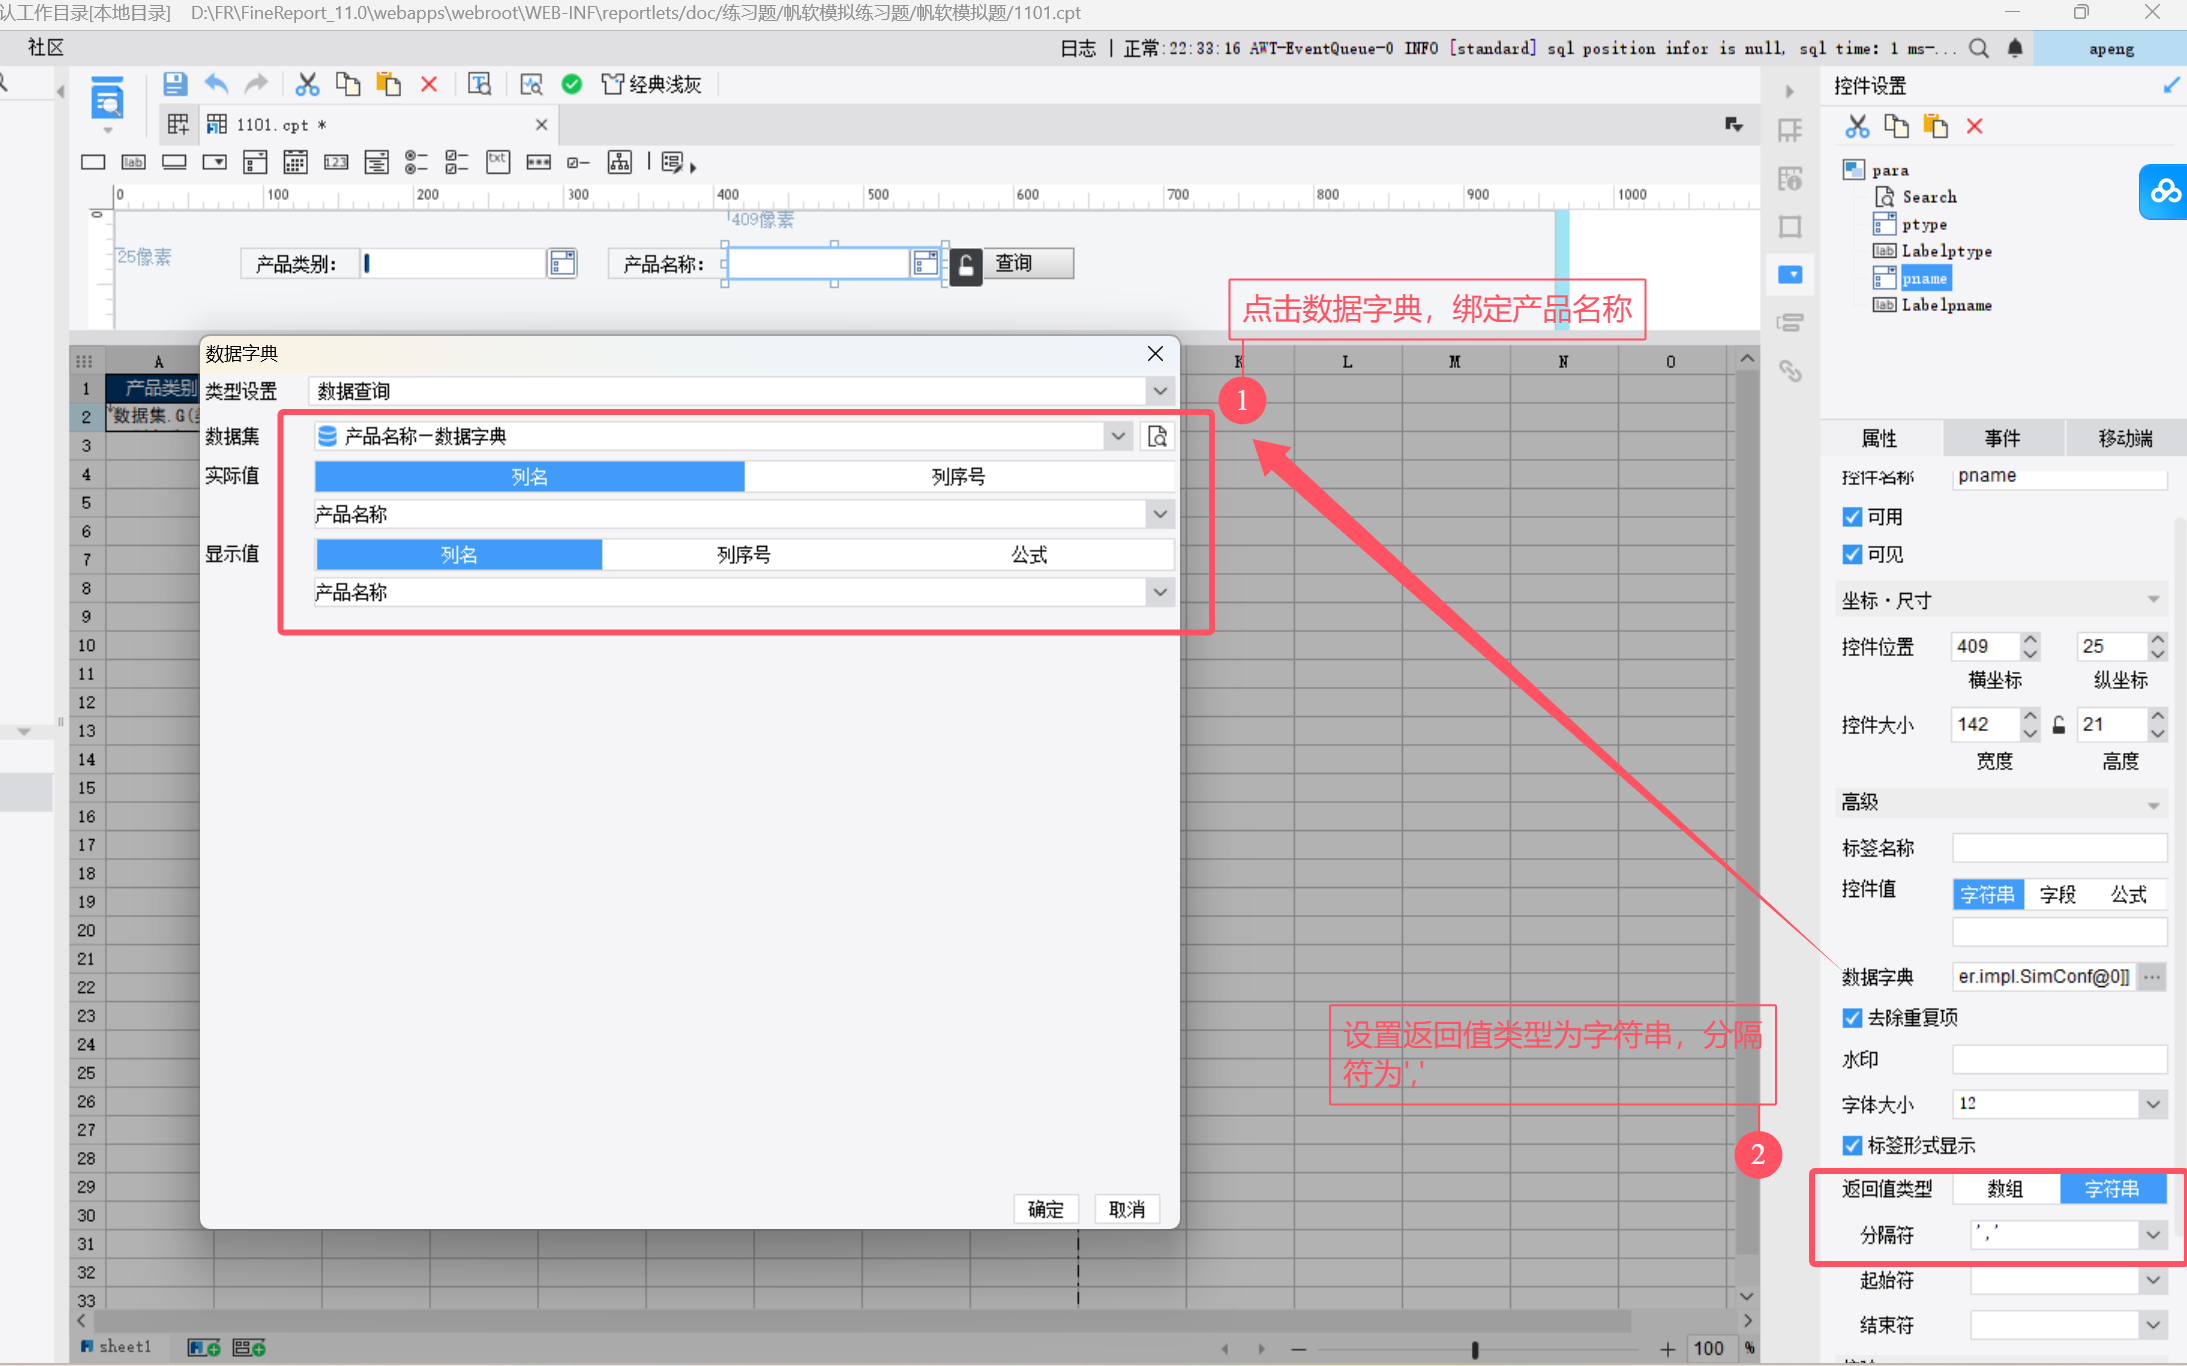Click the red delete icon in widget settings
This screenshot has width=2187, height=1366.
click(1974, 126)
